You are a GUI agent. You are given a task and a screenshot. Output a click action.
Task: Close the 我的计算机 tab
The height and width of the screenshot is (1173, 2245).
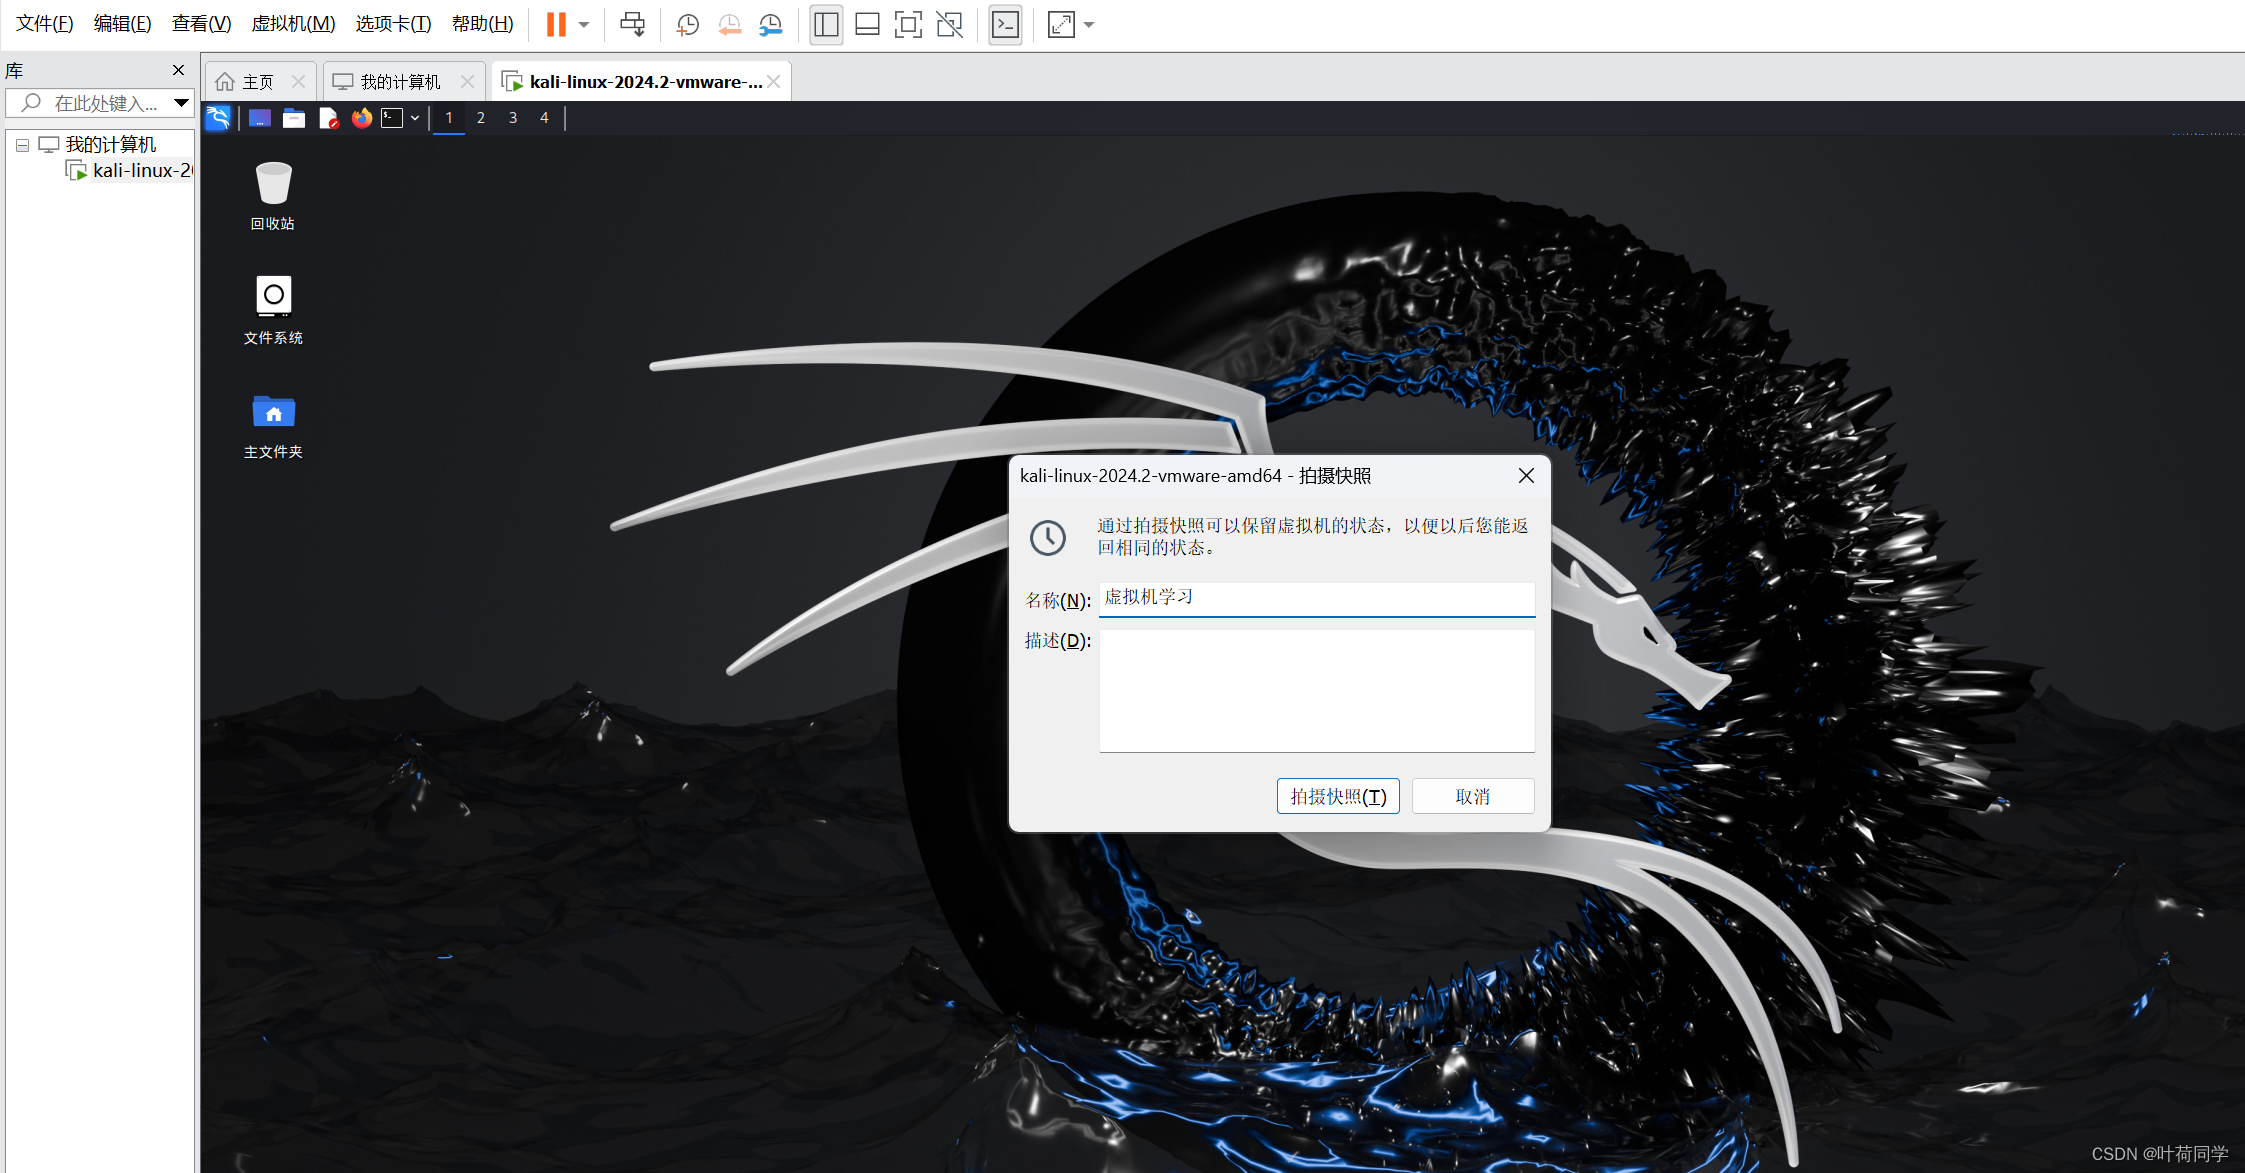[467, 82]
